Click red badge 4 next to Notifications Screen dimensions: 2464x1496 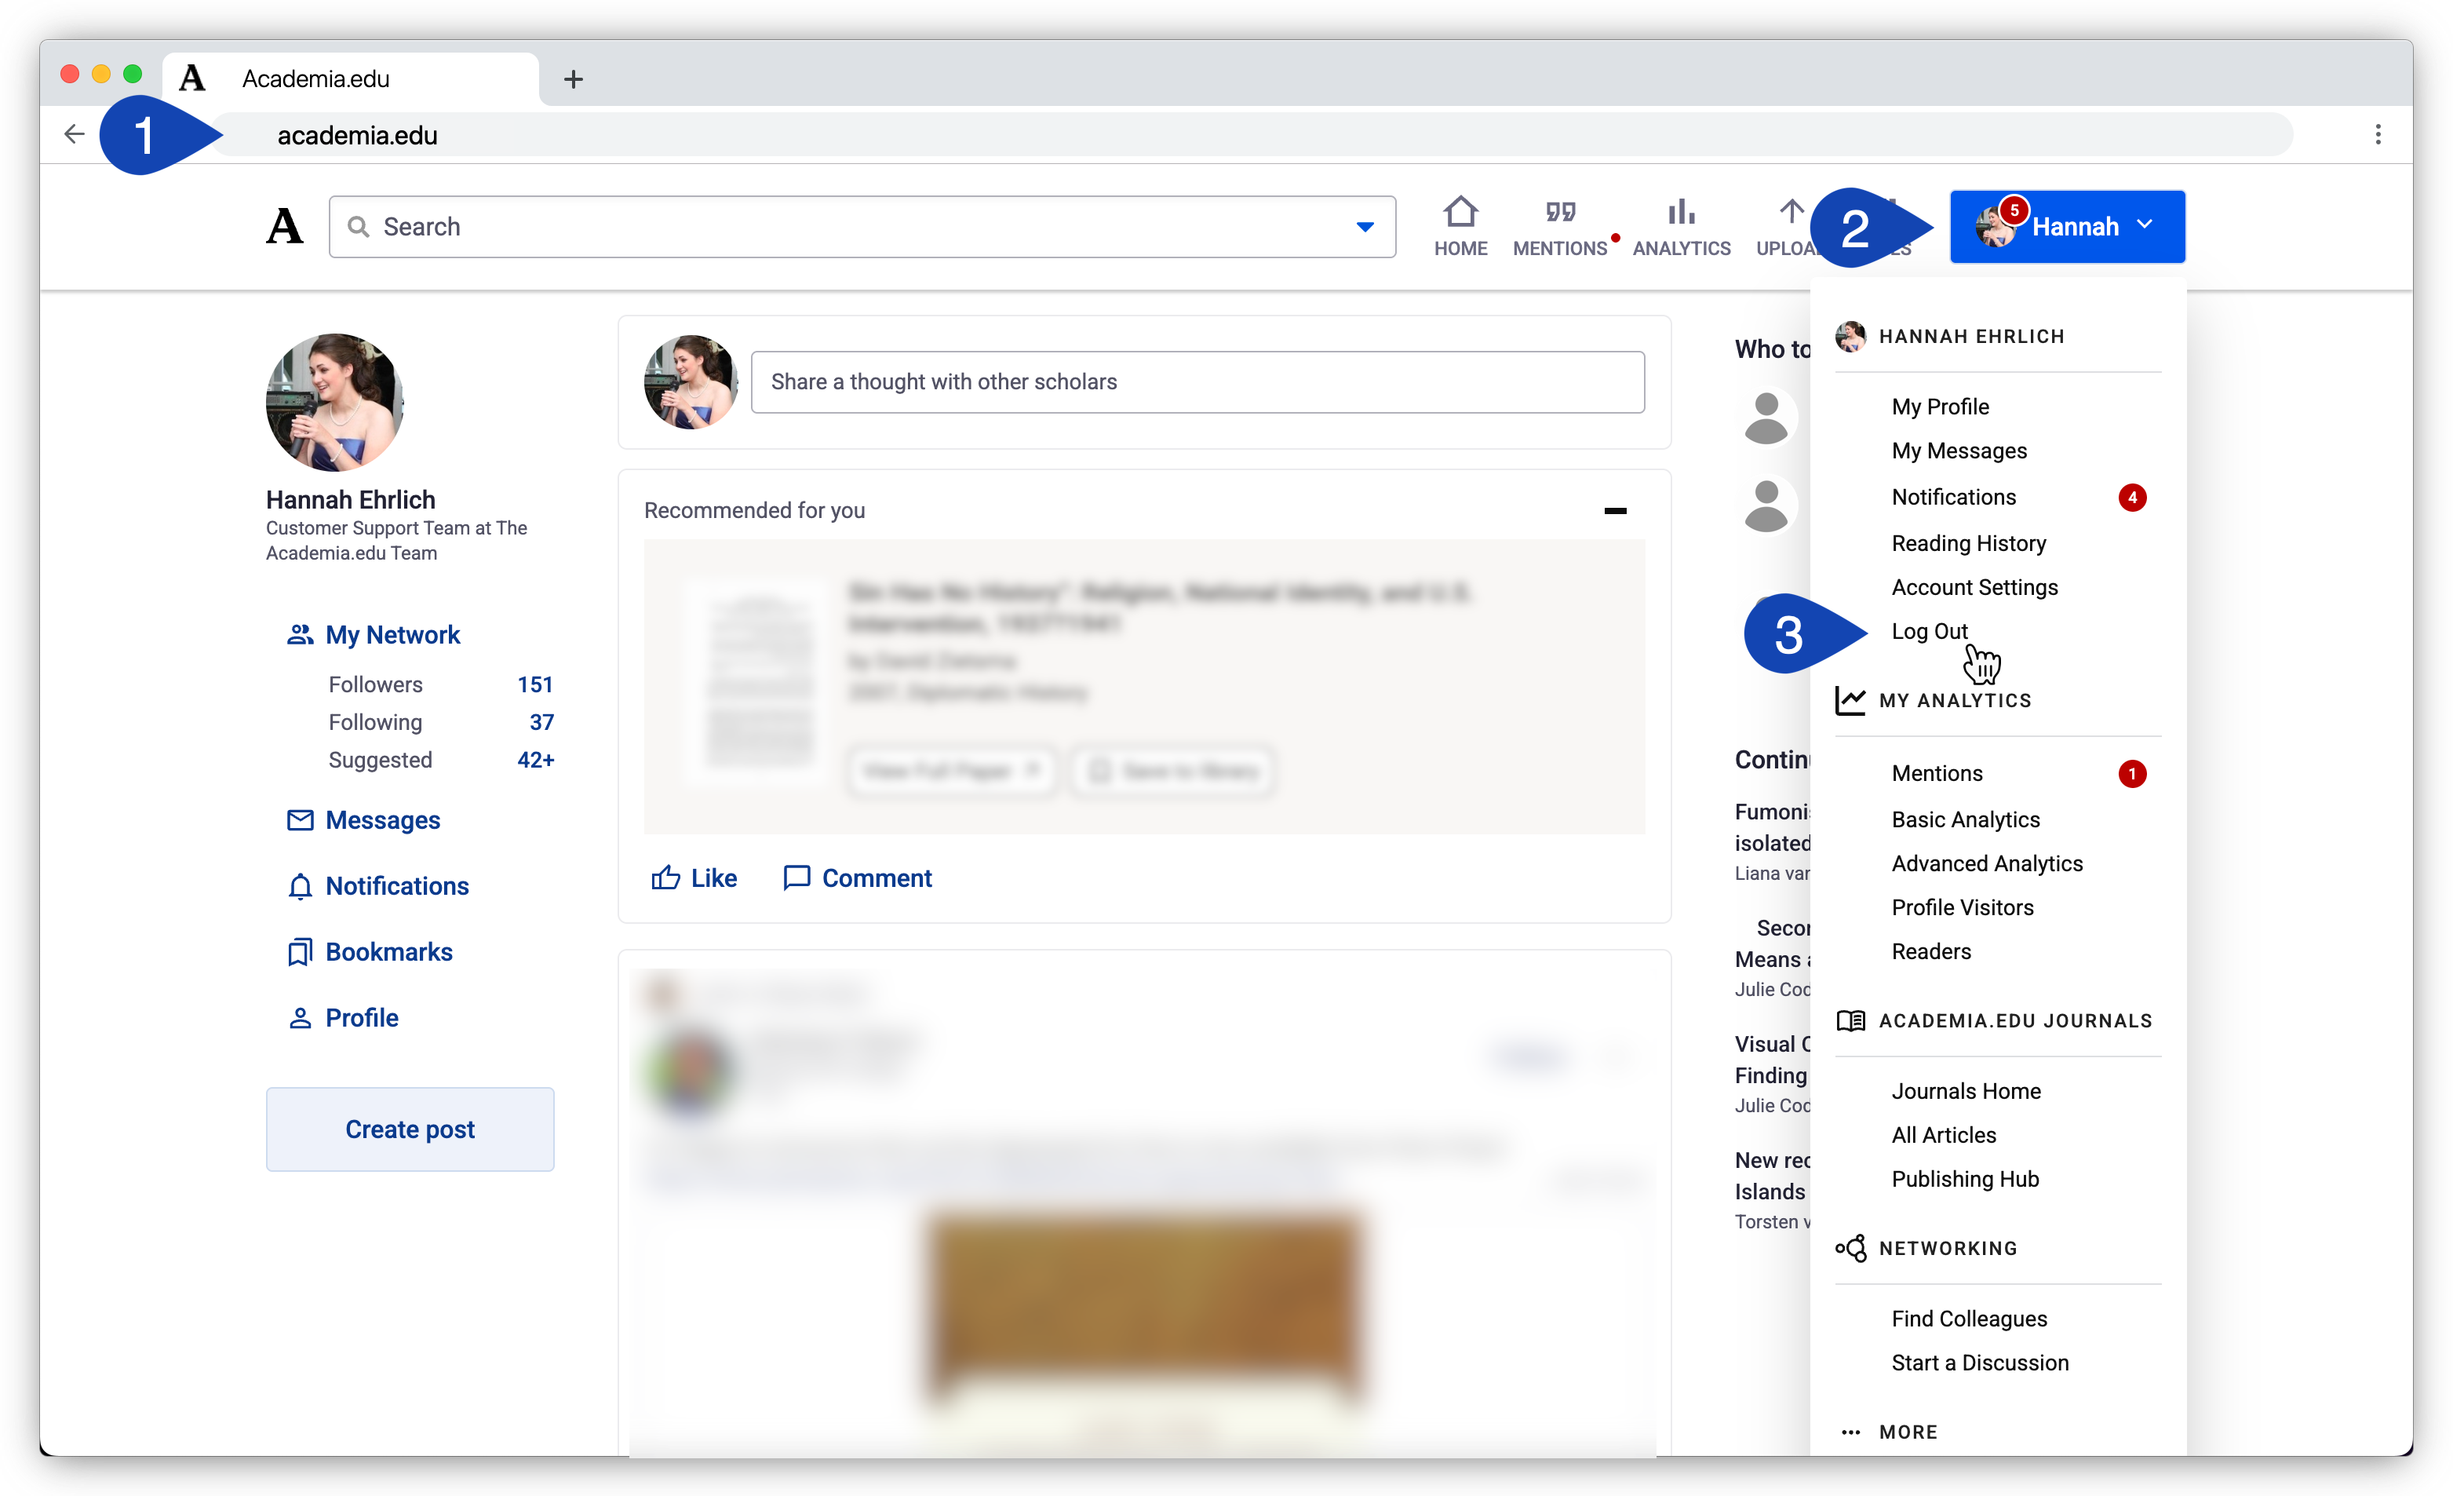pos(2131,497)
